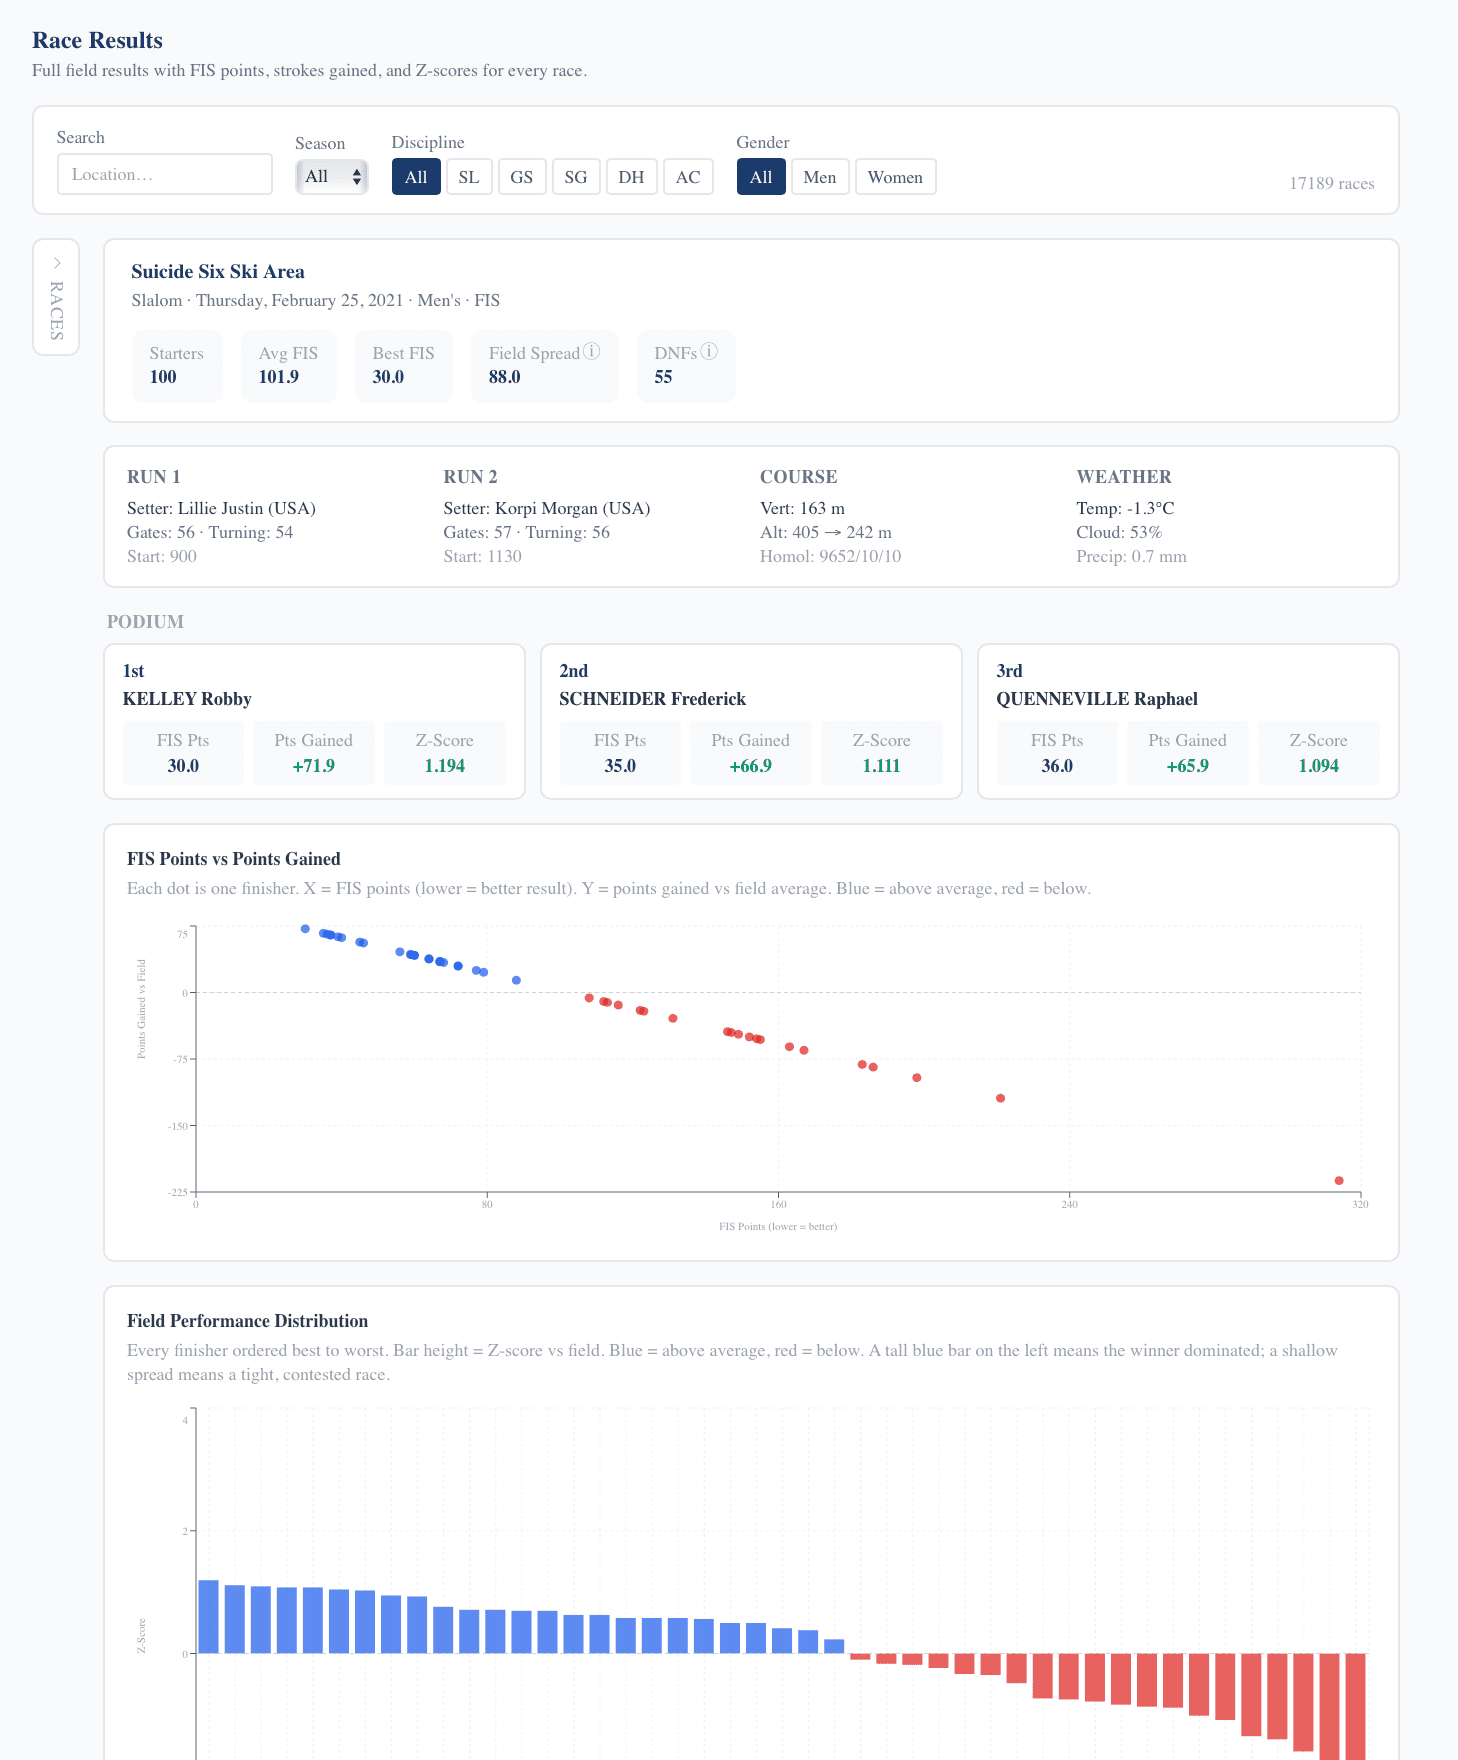
Task: Select the All gender filter
Action: (x=760, y=177)
